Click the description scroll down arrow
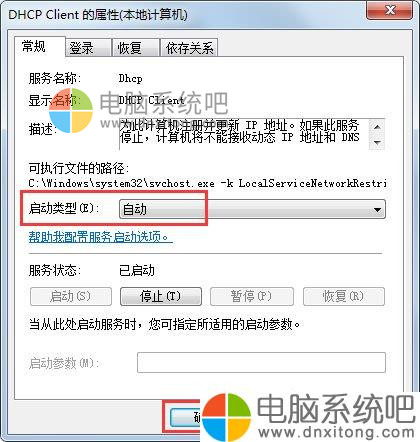The image size is (420, 442). (x=377, y=143)
